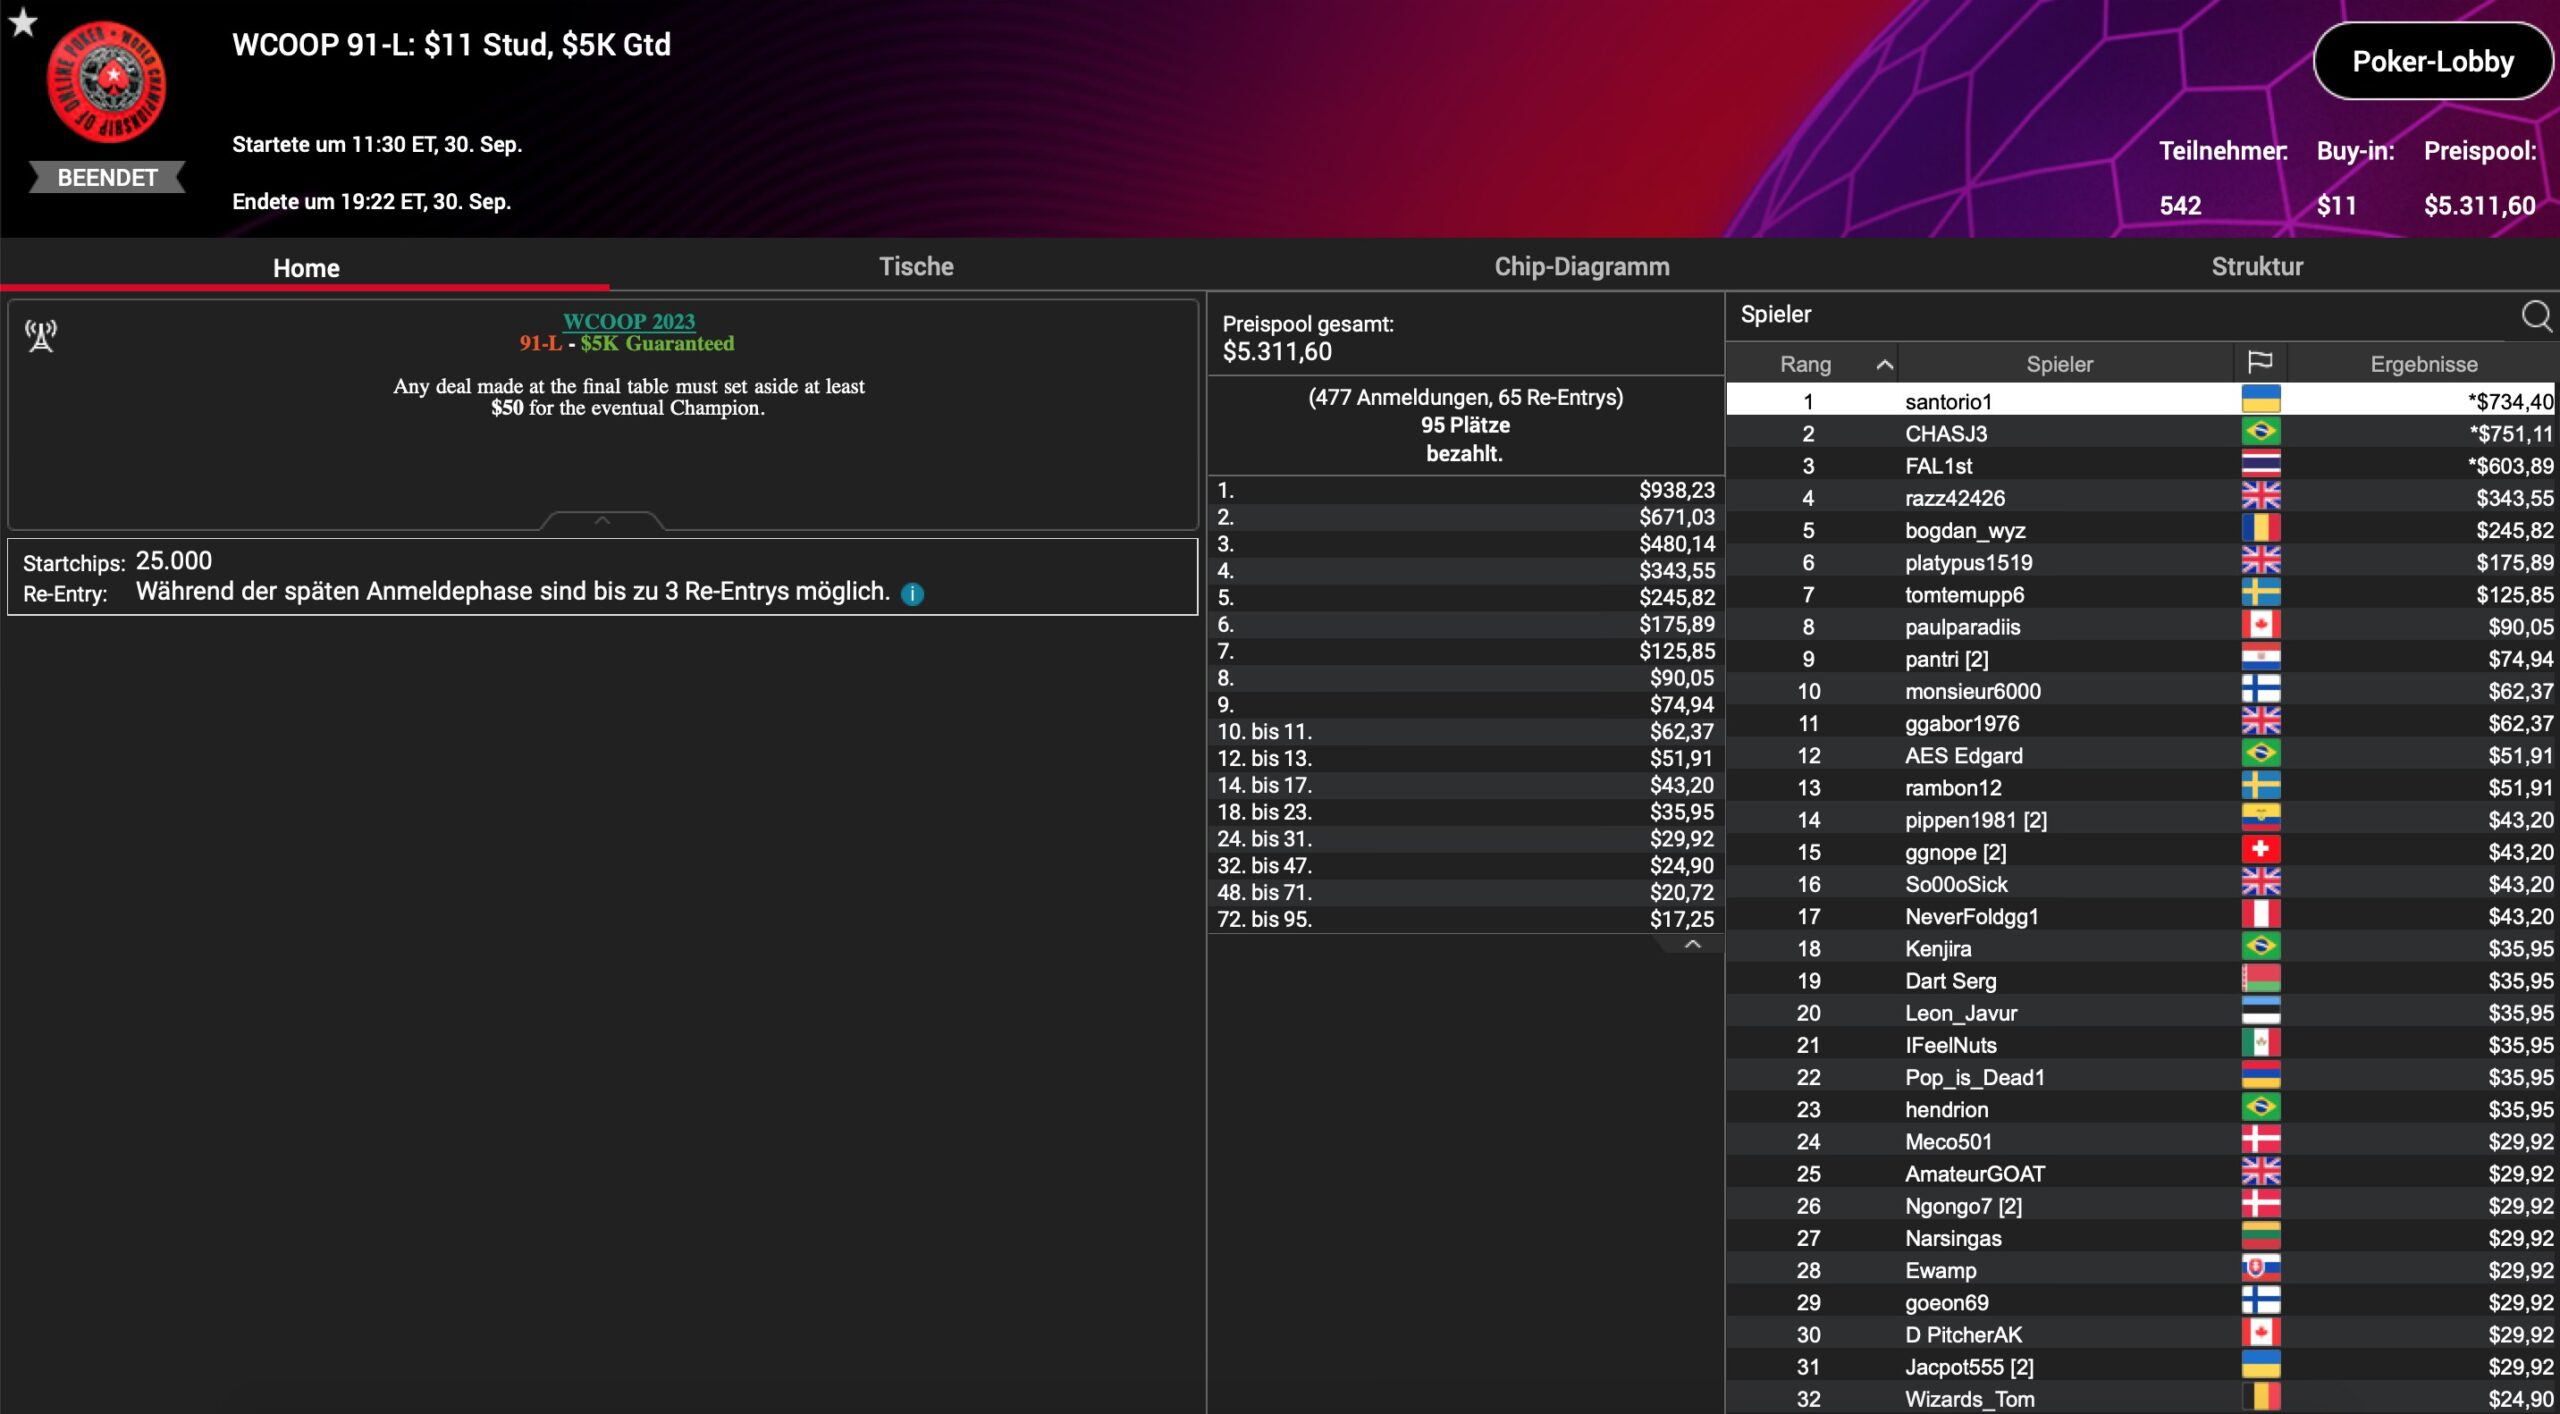Click first place payout $938,23
The image size is (2560, 1414).
1676,490
